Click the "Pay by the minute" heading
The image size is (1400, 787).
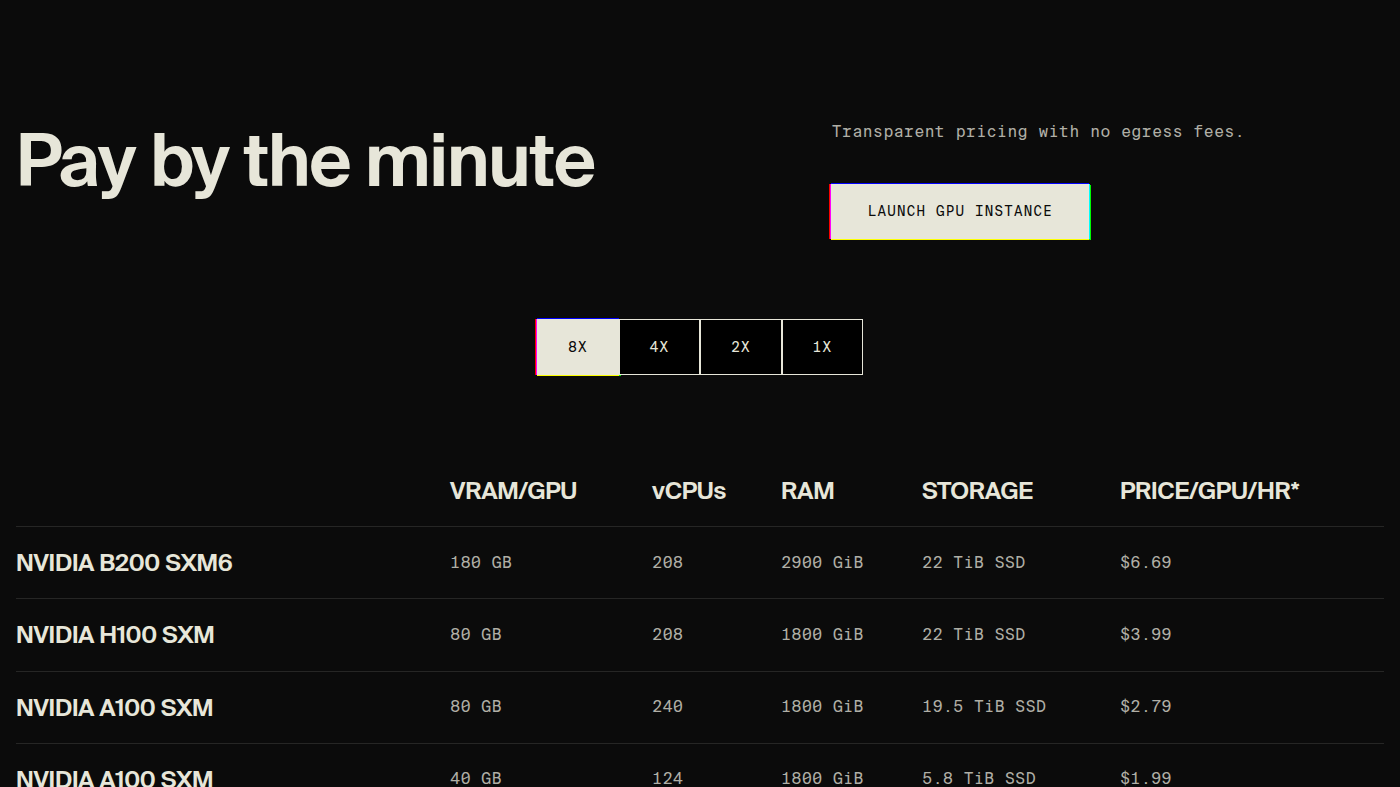click(306, 160)
